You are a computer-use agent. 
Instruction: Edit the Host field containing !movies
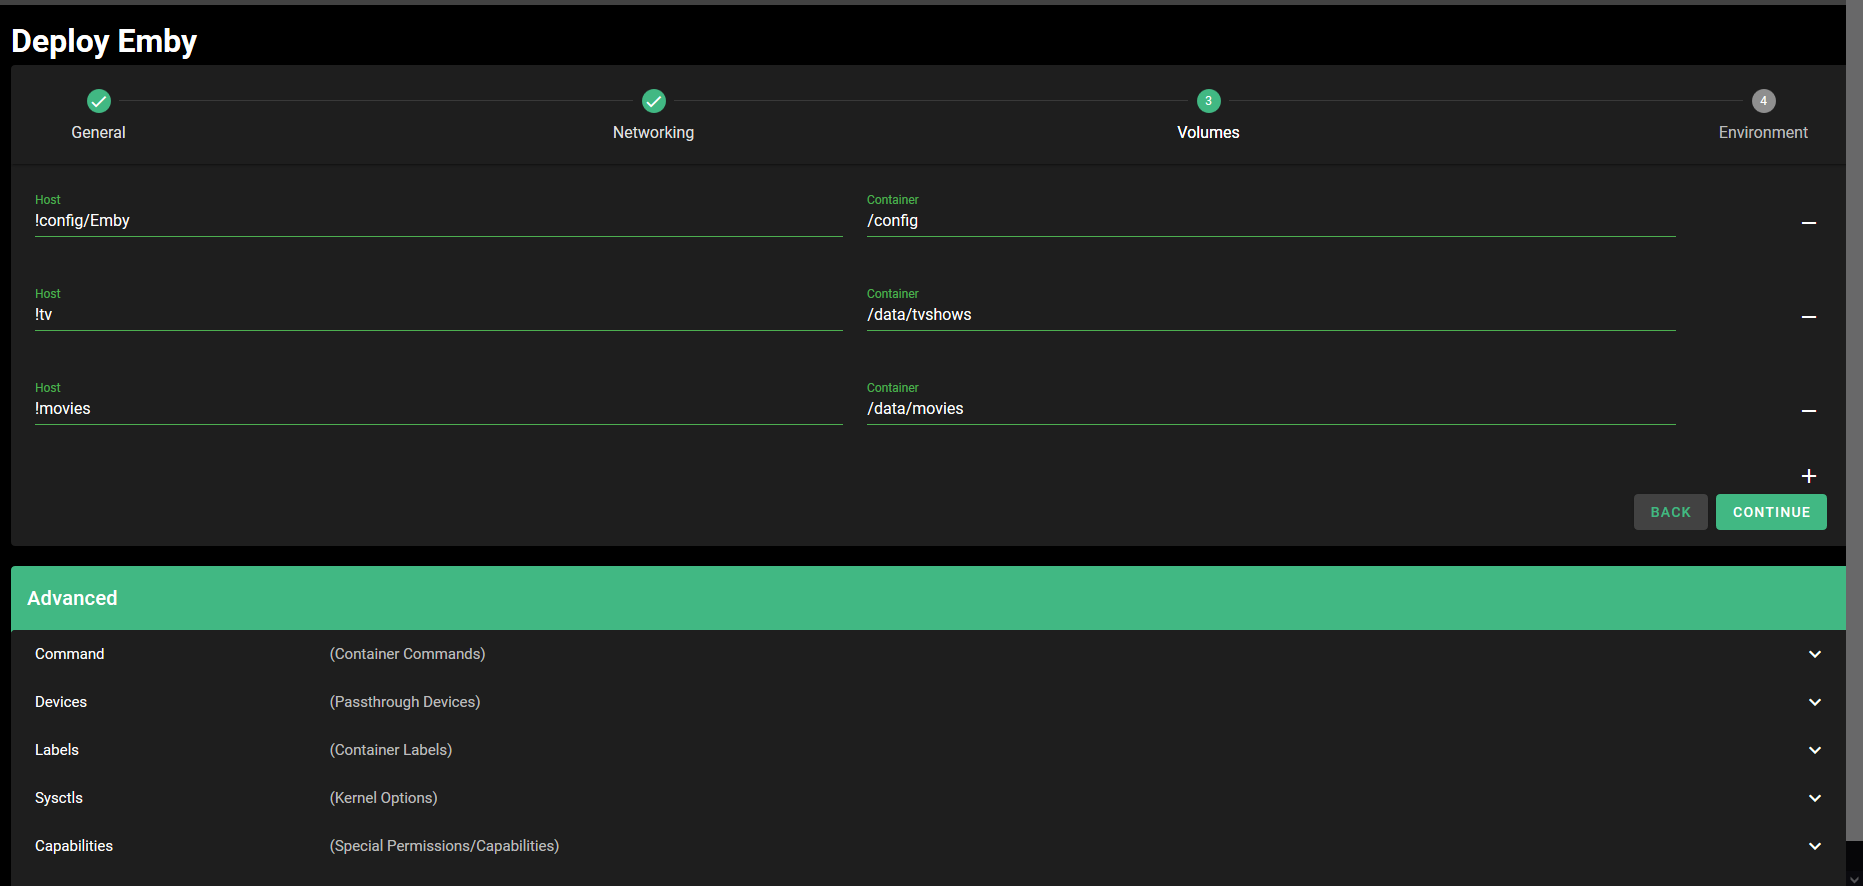pyautogui.click(x=438, y=409)
